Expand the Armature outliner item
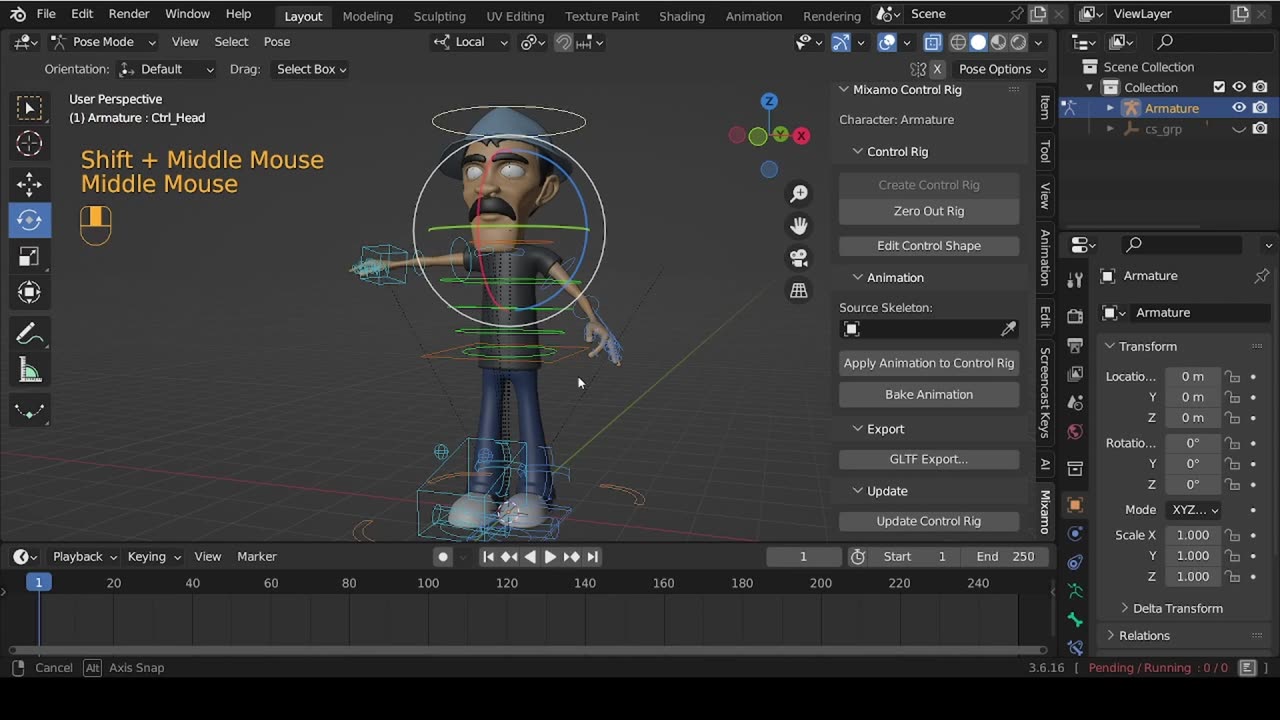This screenshot has width=1280, height=720. click(x=1110, y=108)
